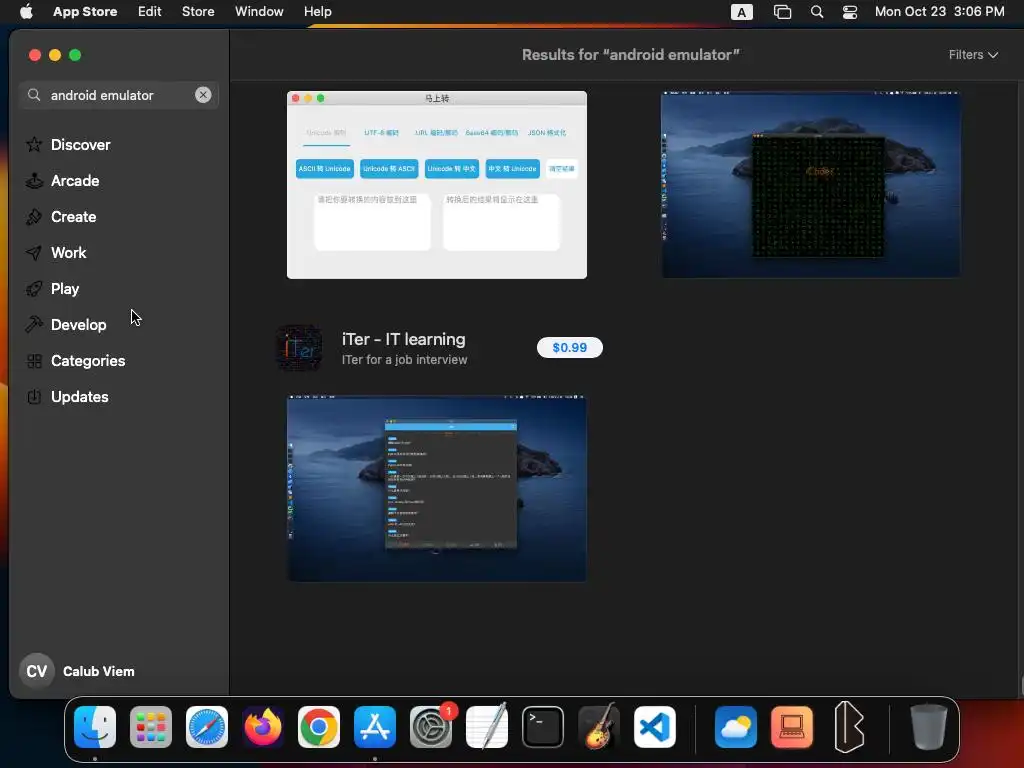Screen dimensions: 1024x768
Task: Open the Unicode converter app screenshot
Action: click(437, 185)
